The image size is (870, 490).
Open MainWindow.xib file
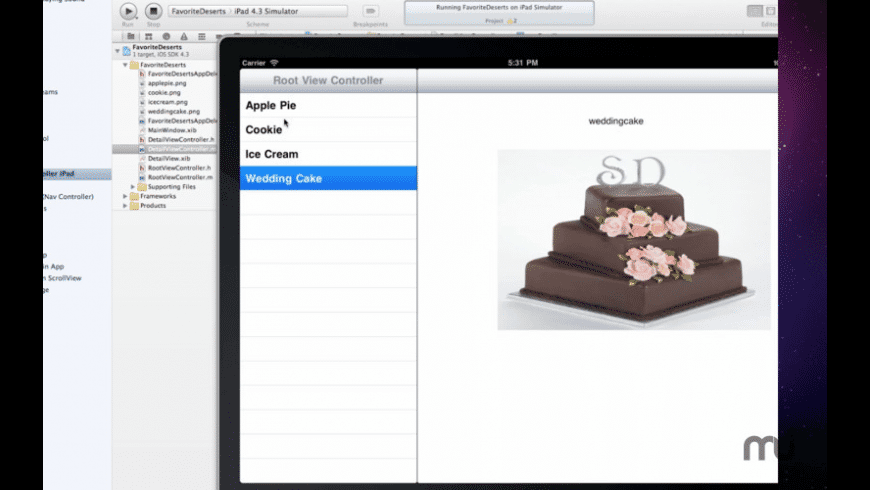[x=171, y=130]
